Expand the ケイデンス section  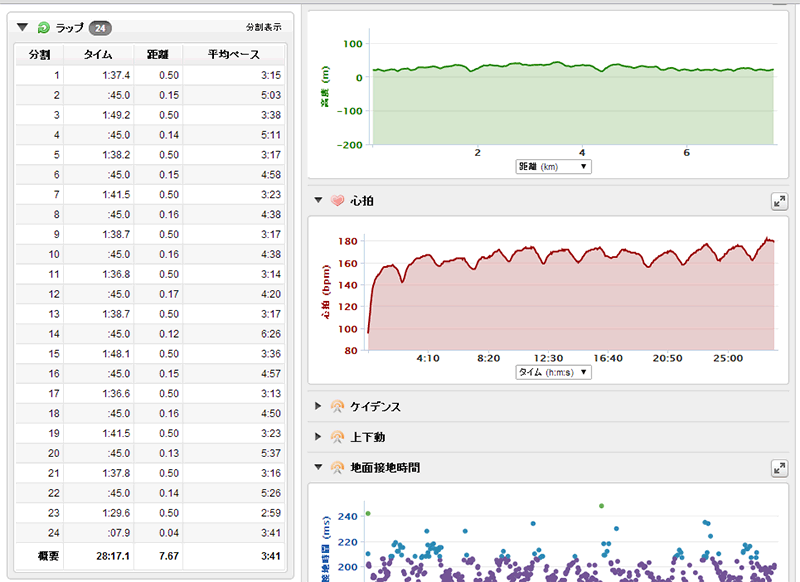pos(319,406)
